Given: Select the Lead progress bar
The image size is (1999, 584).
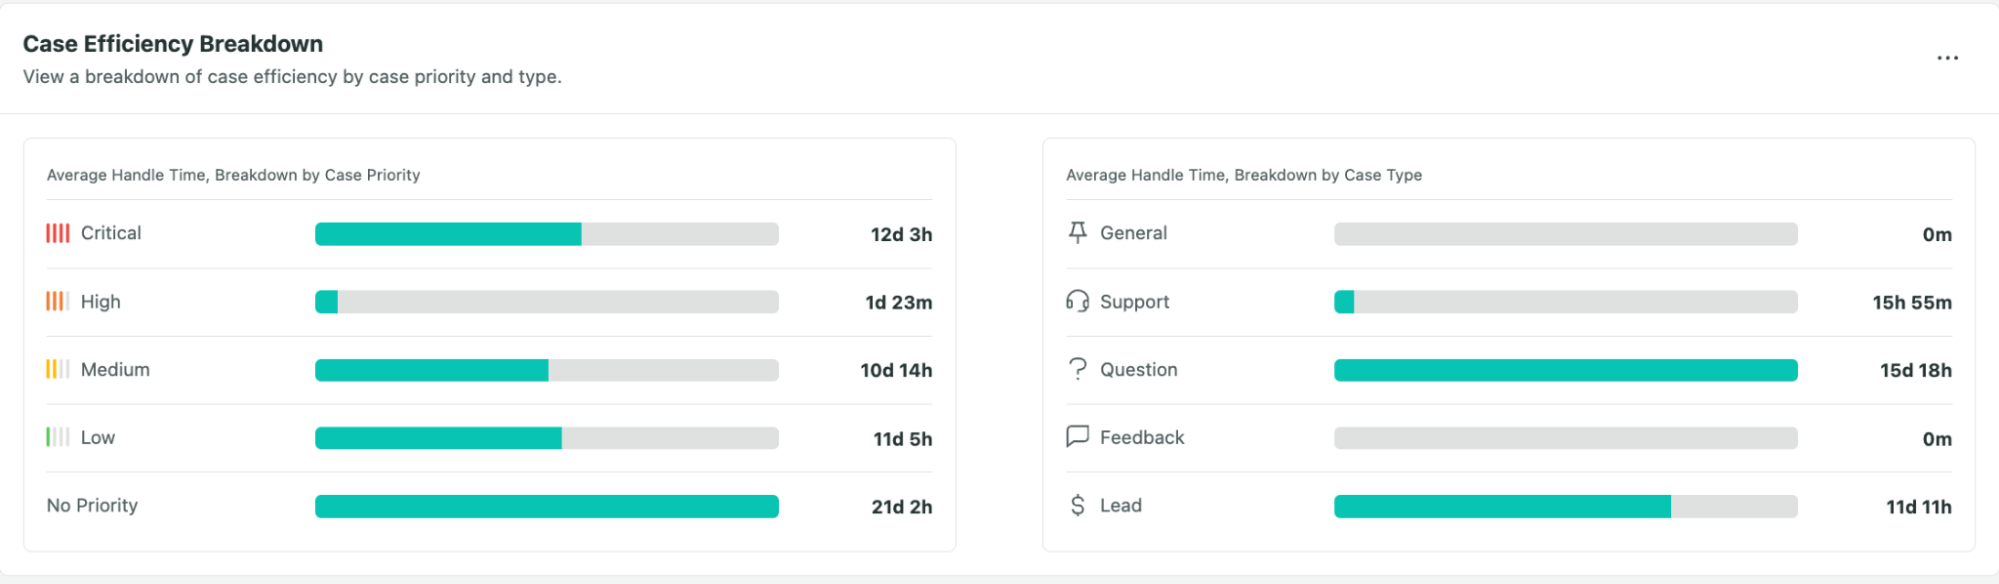Looking at the screenshot, I should click(x=1565, y=505).
